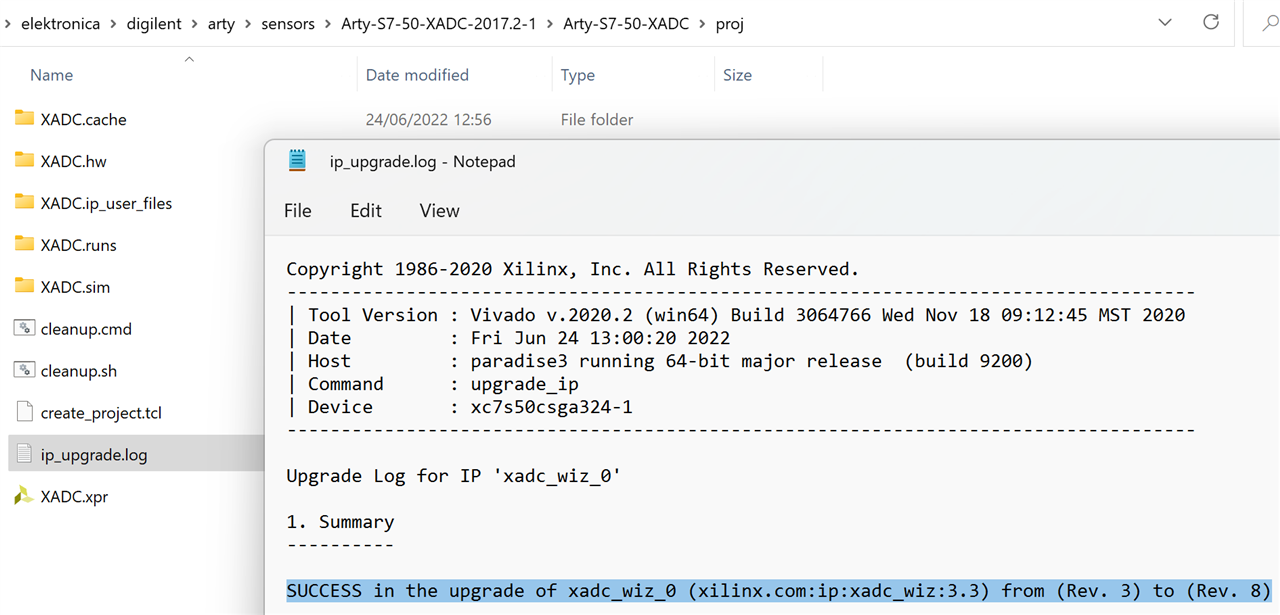This screenshot has height=615, width=1280.
Task: Expand the chevron after the sensors breadcrumb
Action: click(x=327, y=24)
